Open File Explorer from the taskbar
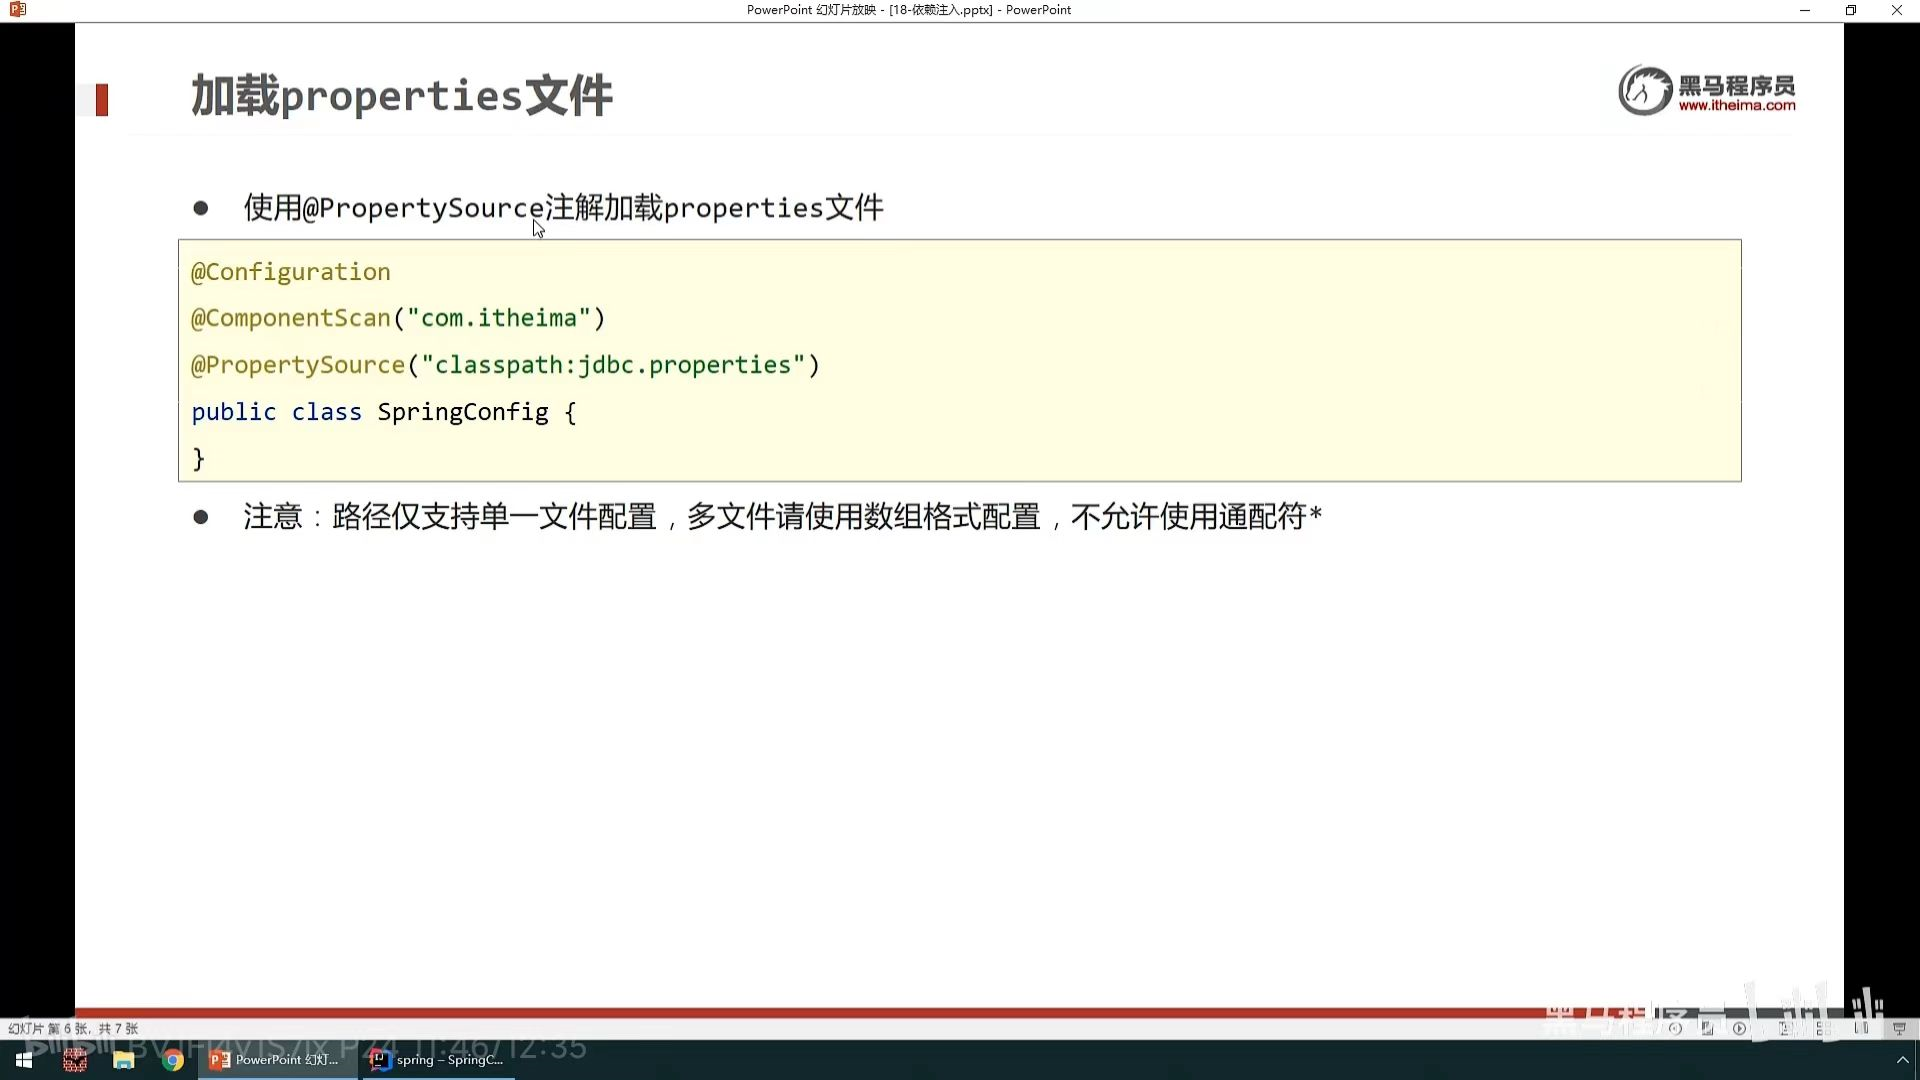Viewport: 1920px width, 1080px height. [124, 1060]
